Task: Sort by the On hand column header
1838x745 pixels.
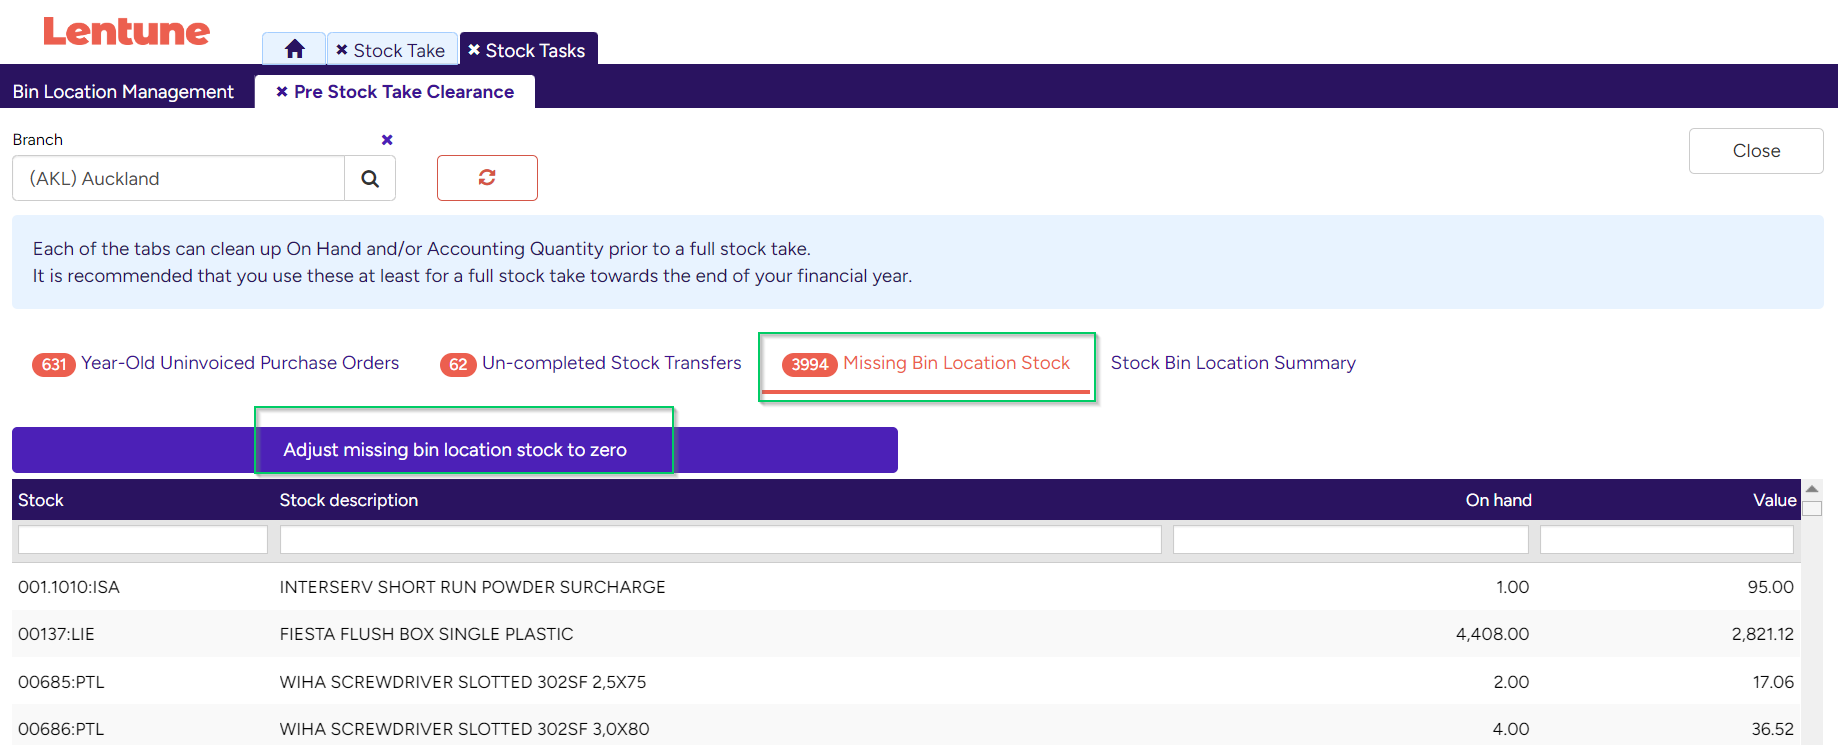Action: pyautogui.click(x=1498, y=500)
